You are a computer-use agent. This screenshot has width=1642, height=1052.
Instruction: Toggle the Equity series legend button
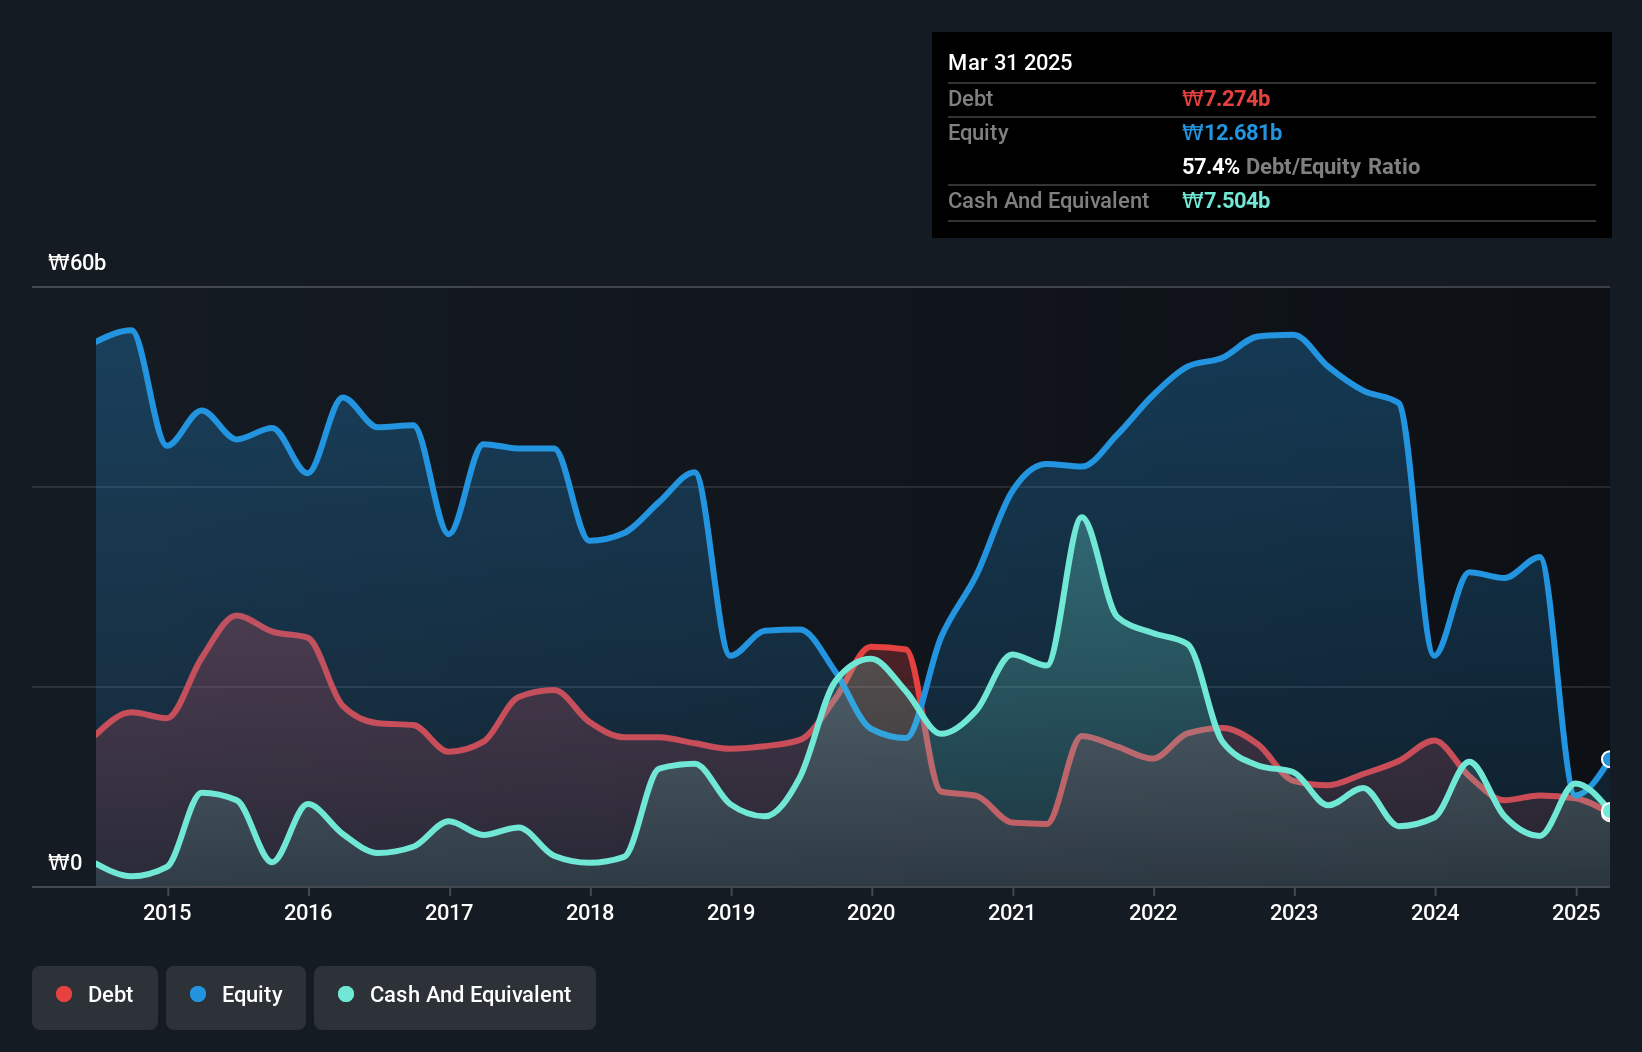click(x=236, y=997)
